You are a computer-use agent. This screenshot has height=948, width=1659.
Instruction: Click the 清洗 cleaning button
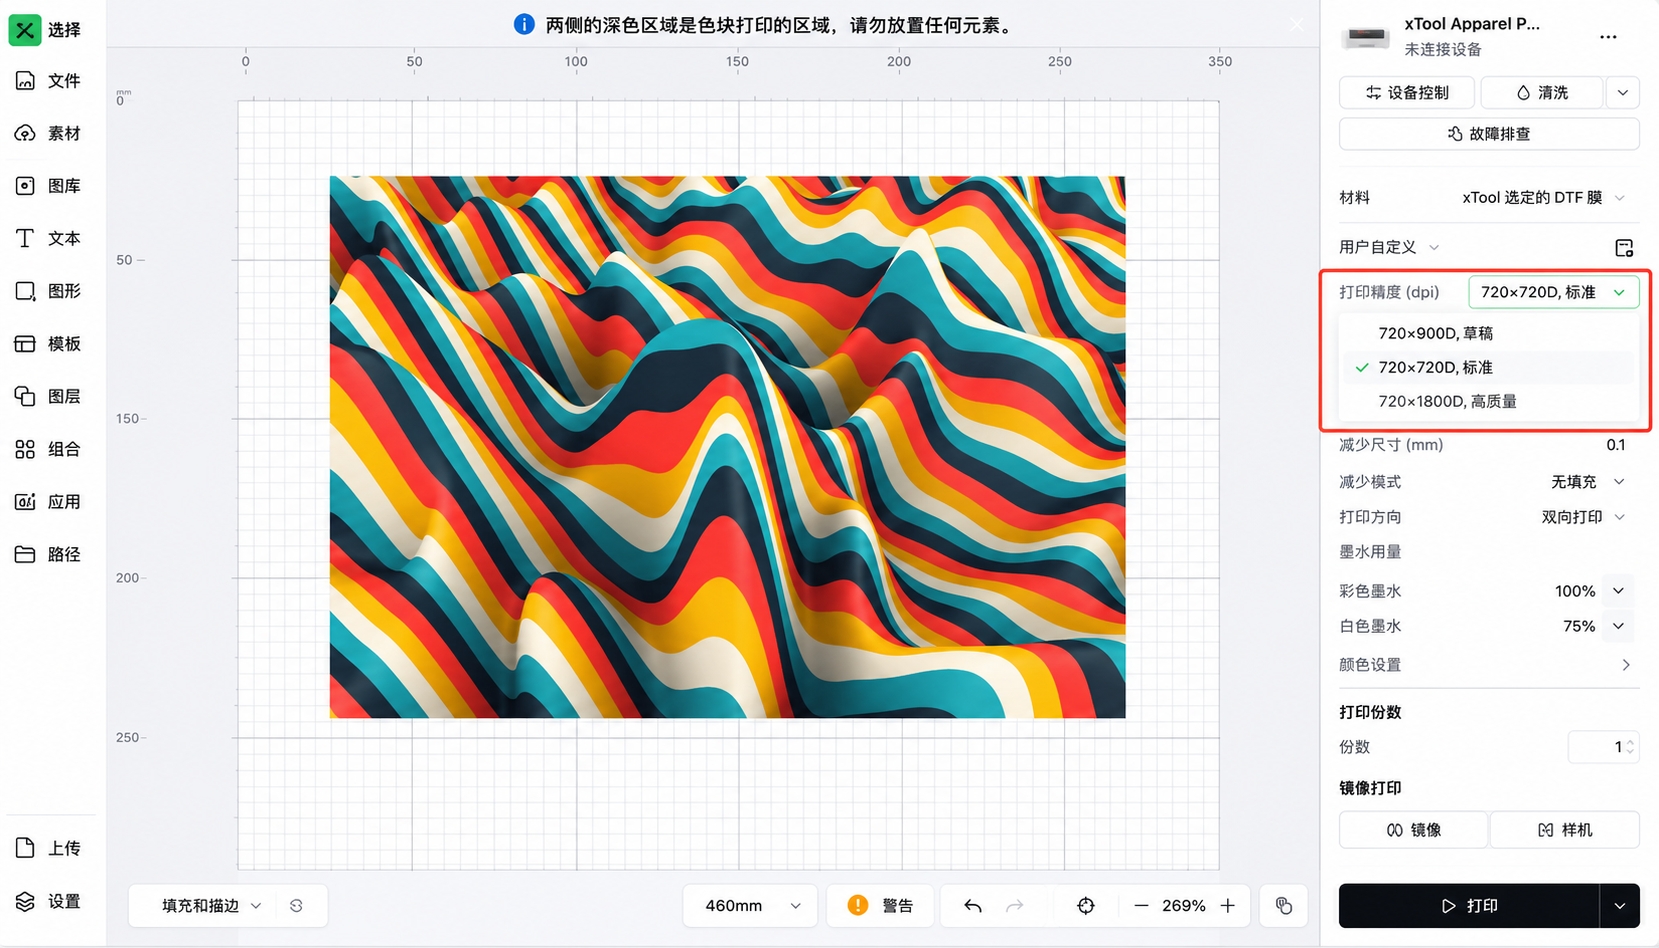pyautogui.click(x=1542, y=92)
